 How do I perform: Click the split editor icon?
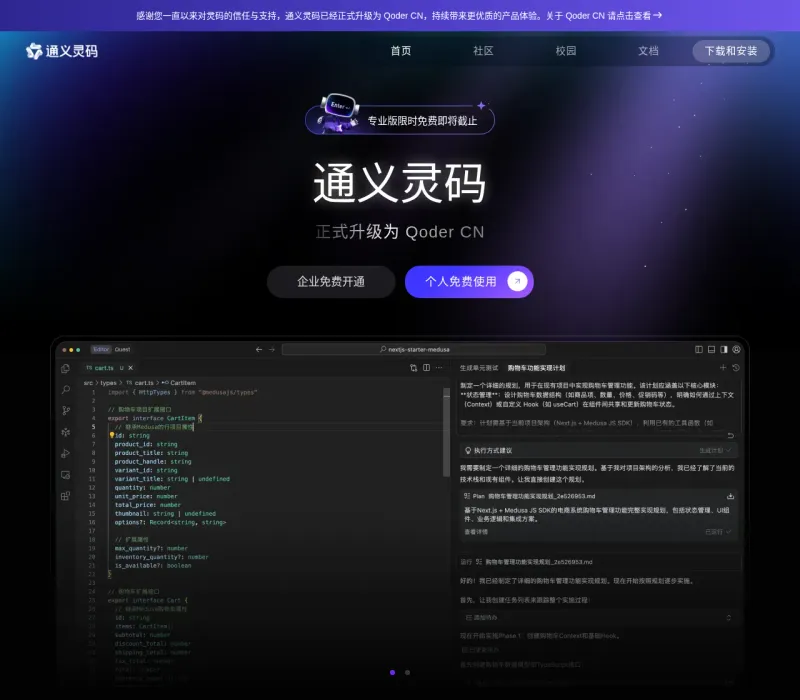tap(427, 368)
